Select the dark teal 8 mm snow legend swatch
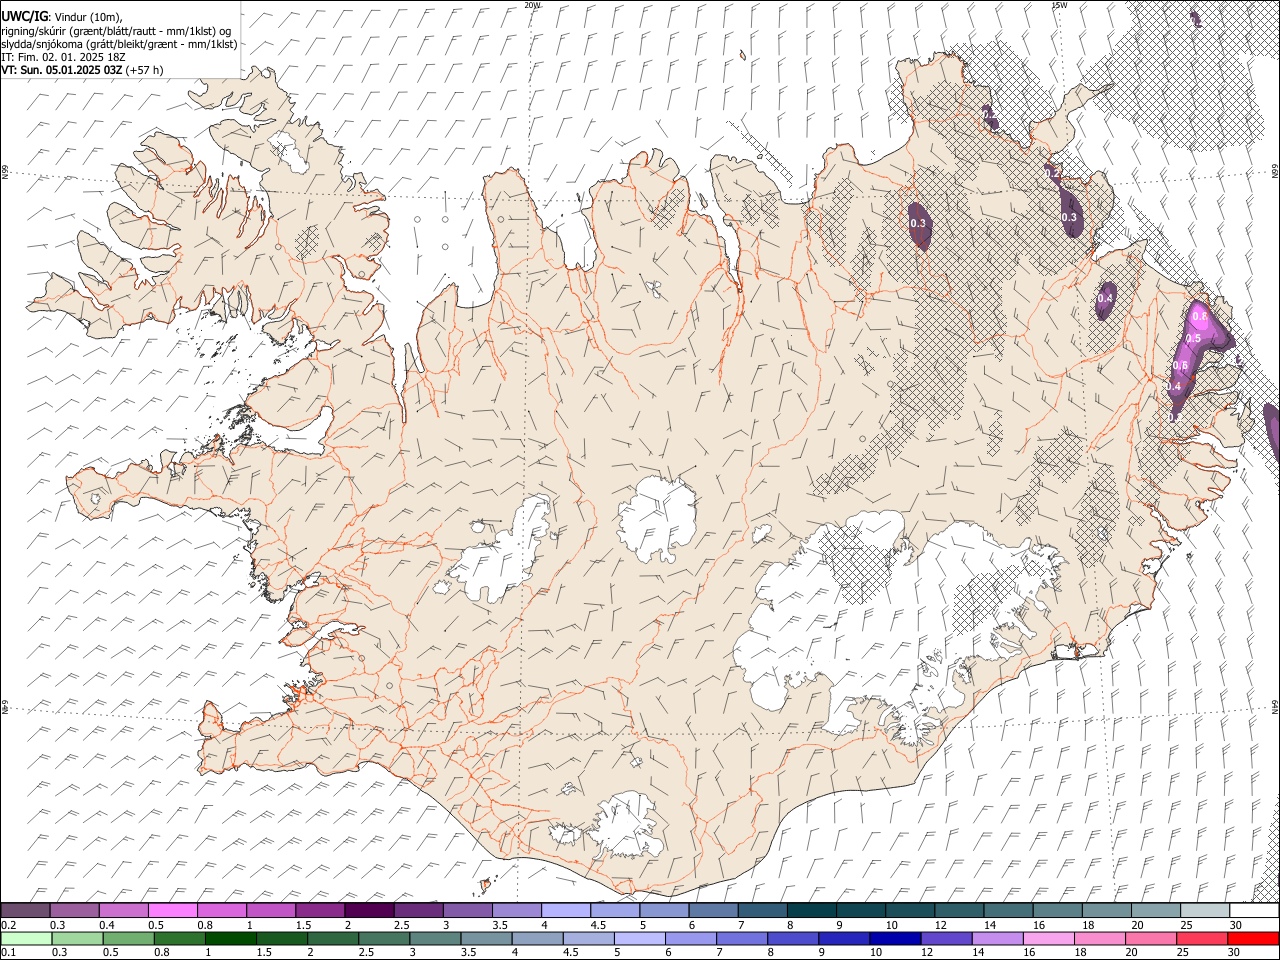Viewport: 1280px width, 960px height. pyautogui.click(x=812, y=911)
